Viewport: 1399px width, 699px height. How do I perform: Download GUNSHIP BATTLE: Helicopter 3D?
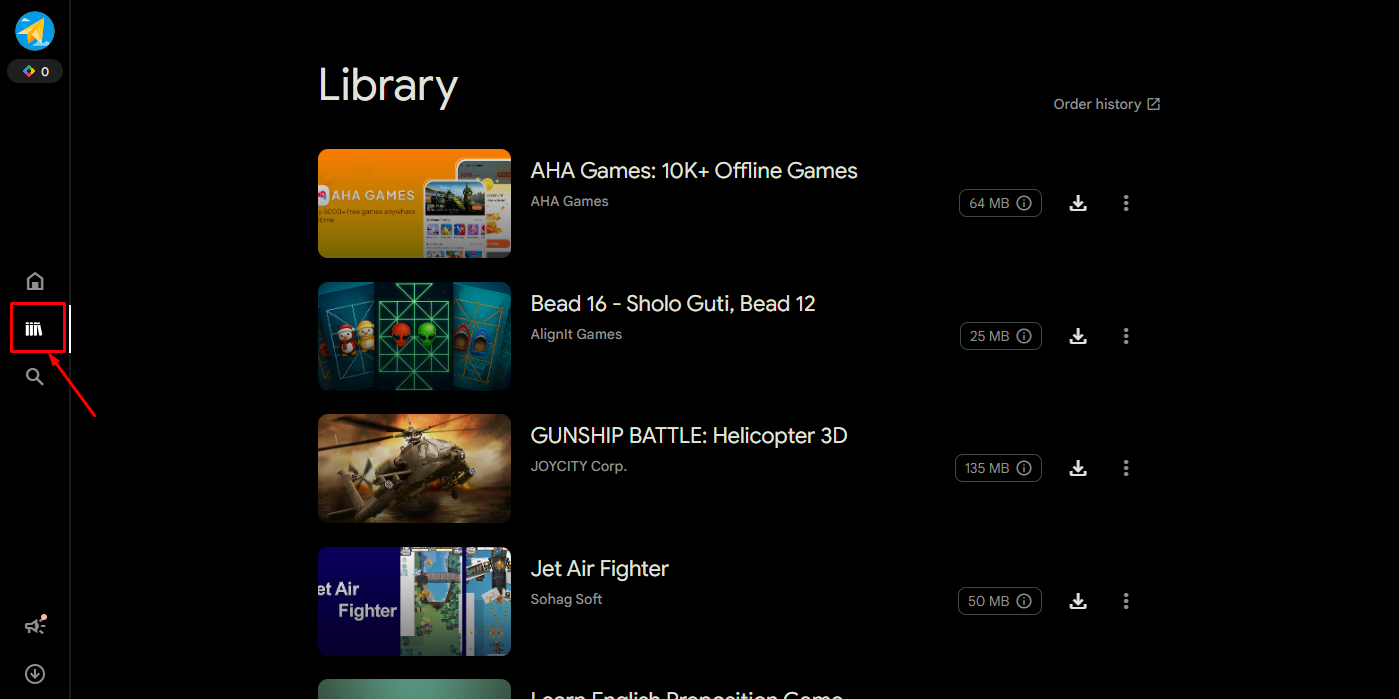pyautogui.click(x=1078, y=468)
